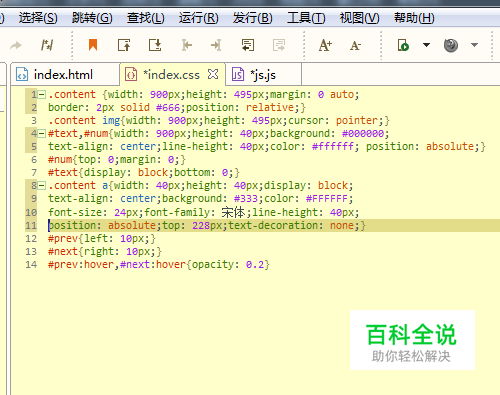Click the indent right arrow icon

[216, 45]
